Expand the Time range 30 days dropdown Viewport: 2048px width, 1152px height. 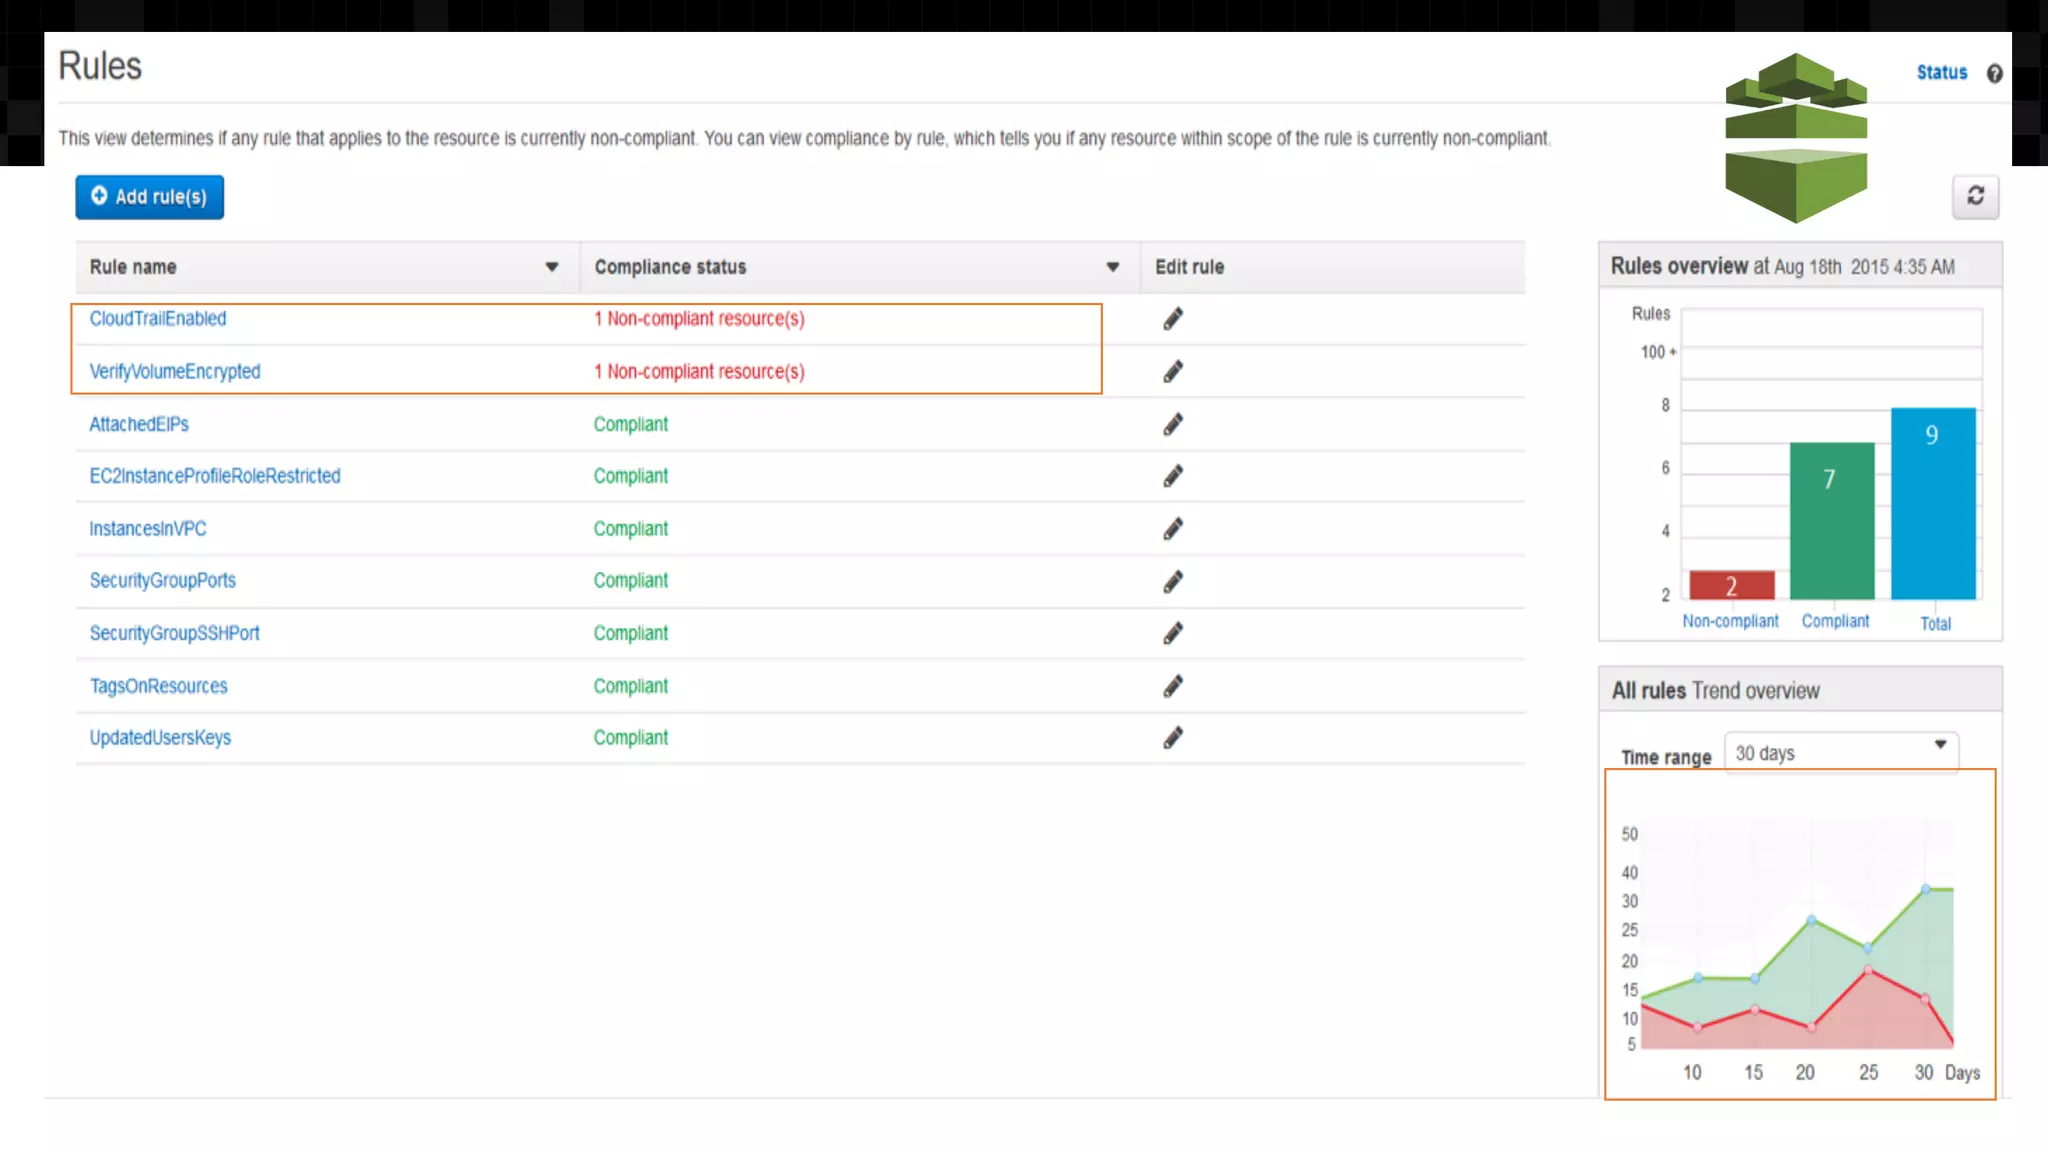1840,753
